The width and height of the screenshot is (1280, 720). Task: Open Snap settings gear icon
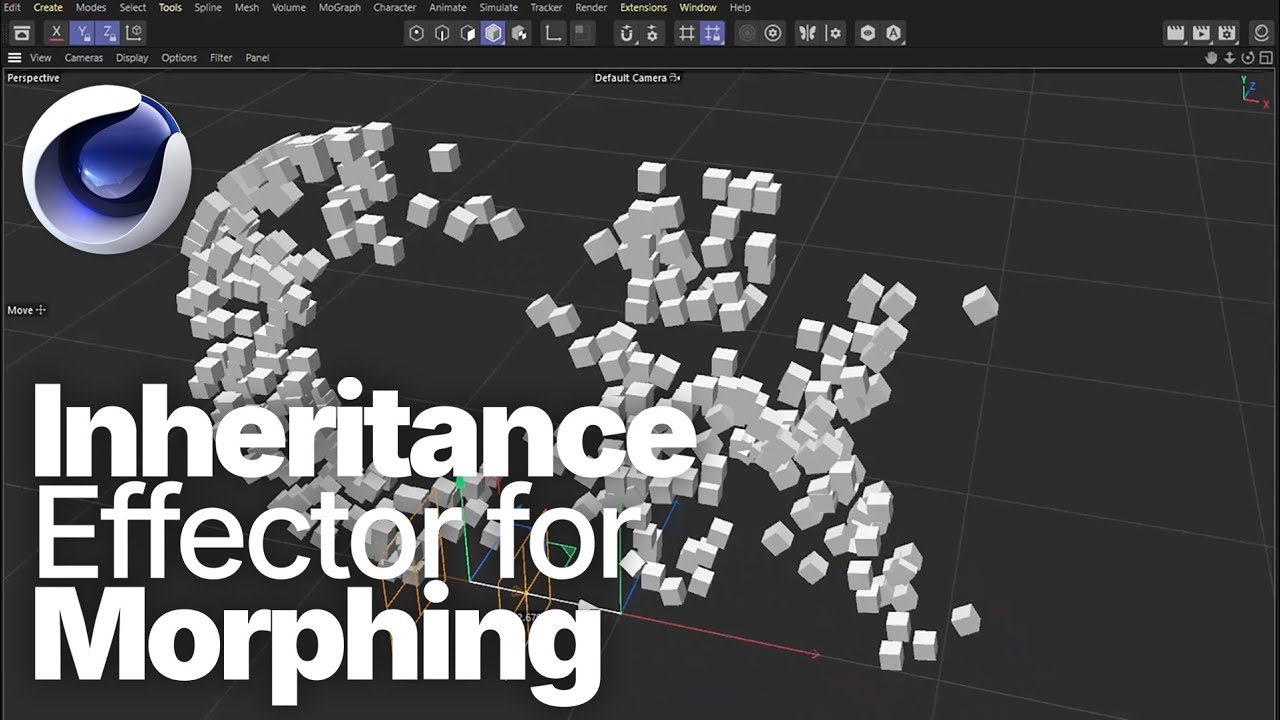pyautogui.click(x=653, y=33)
